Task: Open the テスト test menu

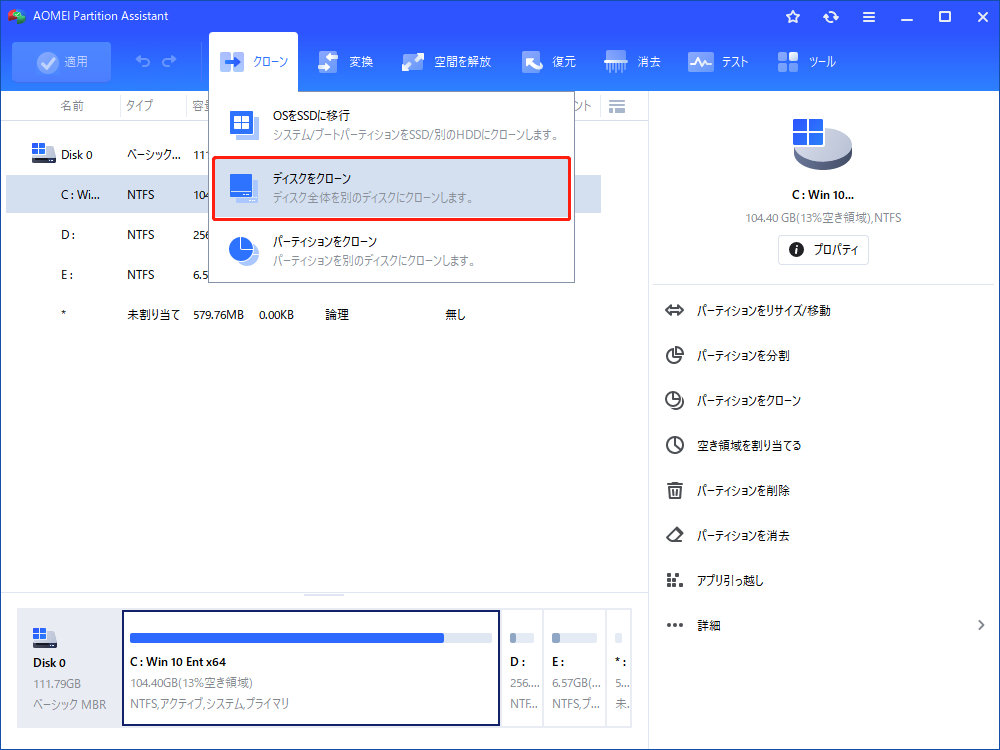Action: [717, 62]
